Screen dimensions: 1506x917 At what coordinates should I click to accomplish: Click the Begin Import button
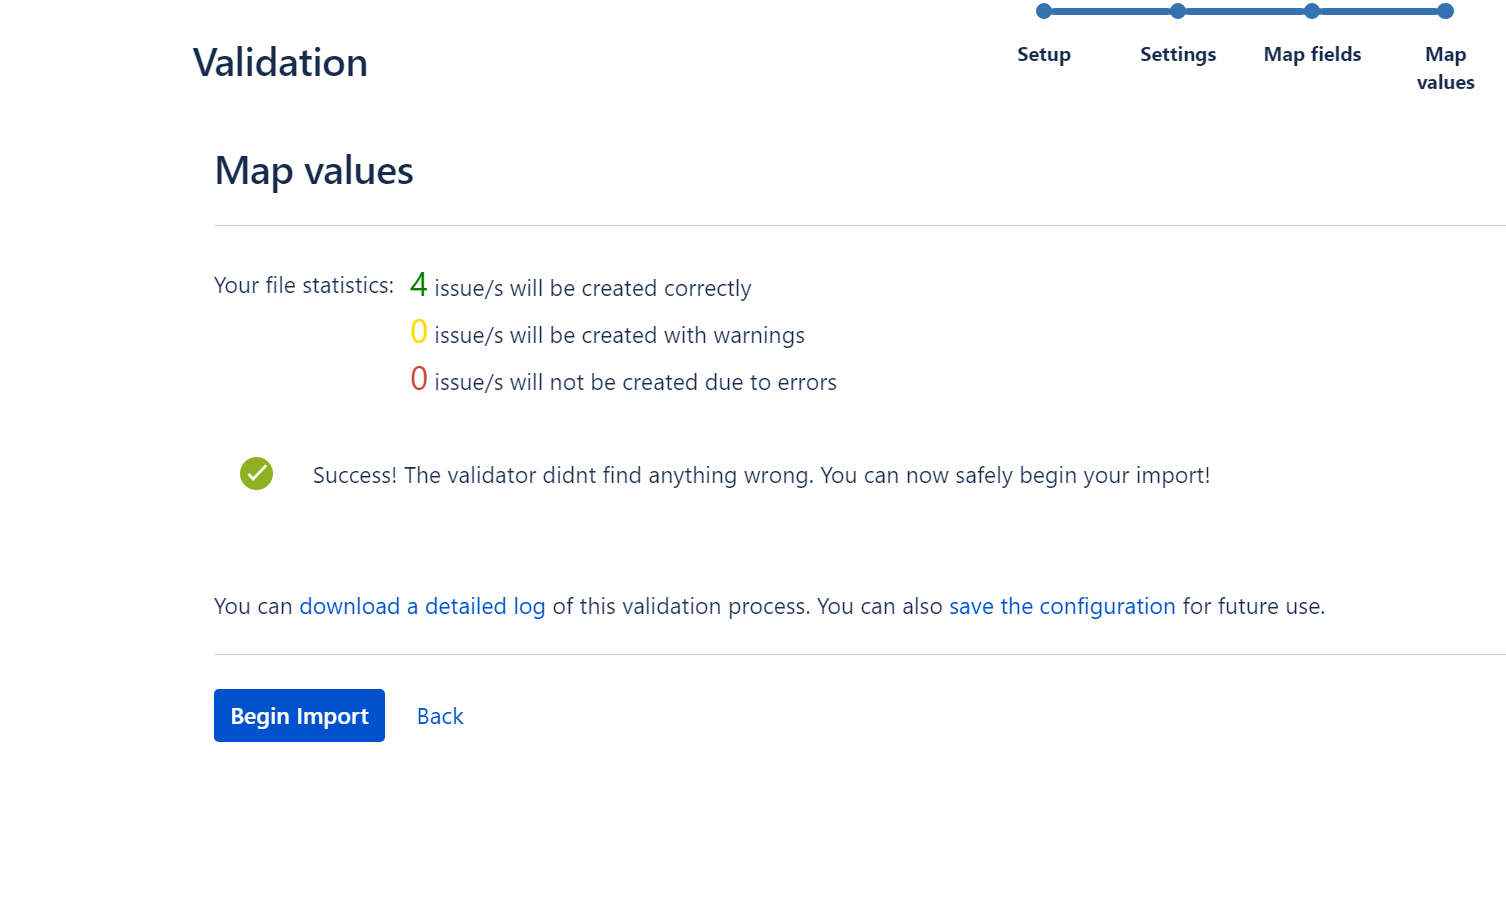pos(299,715)
